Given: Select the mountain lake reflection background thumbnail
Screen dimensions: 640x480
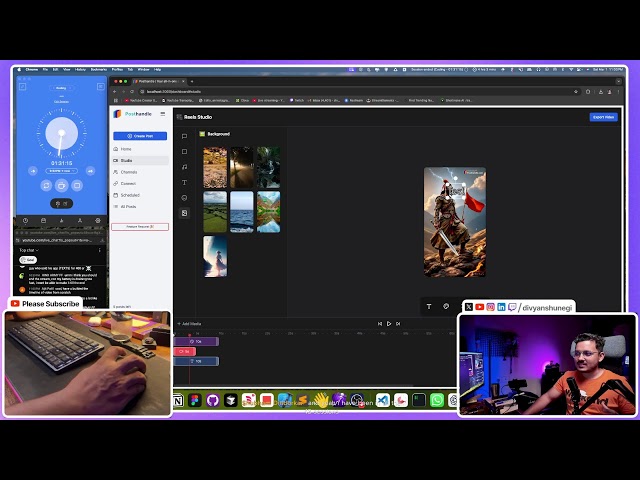Looking at the screenshot, I should (269, 212).
